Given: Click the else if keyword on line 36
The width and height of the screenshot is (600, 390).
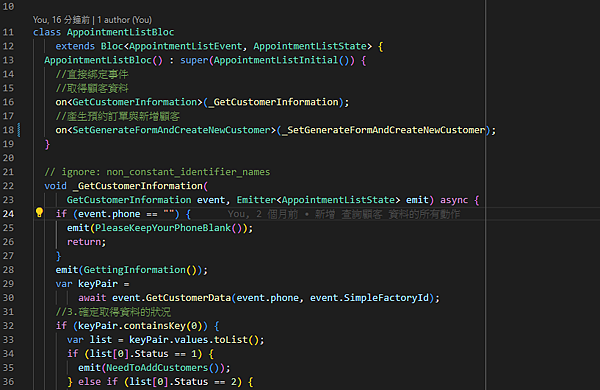Looking at the screenshot, I should [x=98, y=382].
